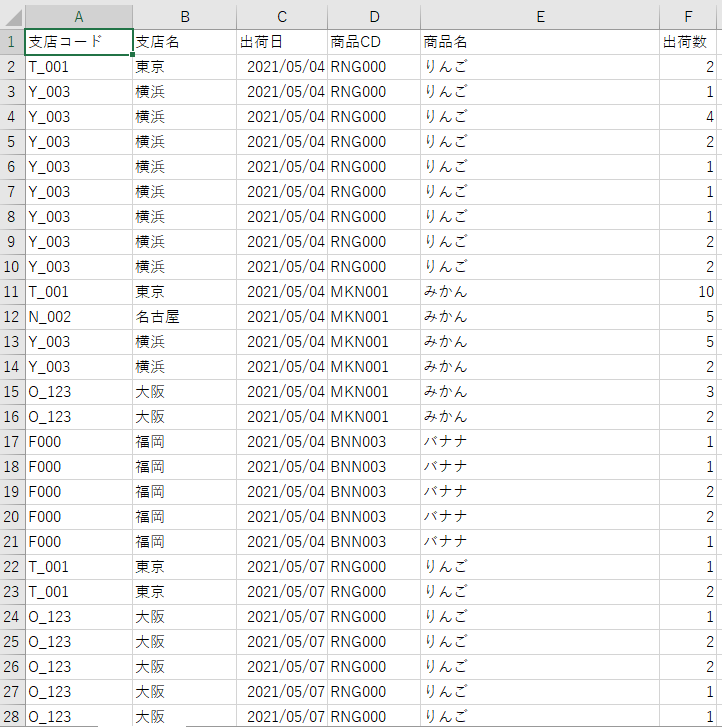The width and height of the screenshot is (722, 727).
Task: Click the 商品名 header cell
Action: [x=539, y=42]
